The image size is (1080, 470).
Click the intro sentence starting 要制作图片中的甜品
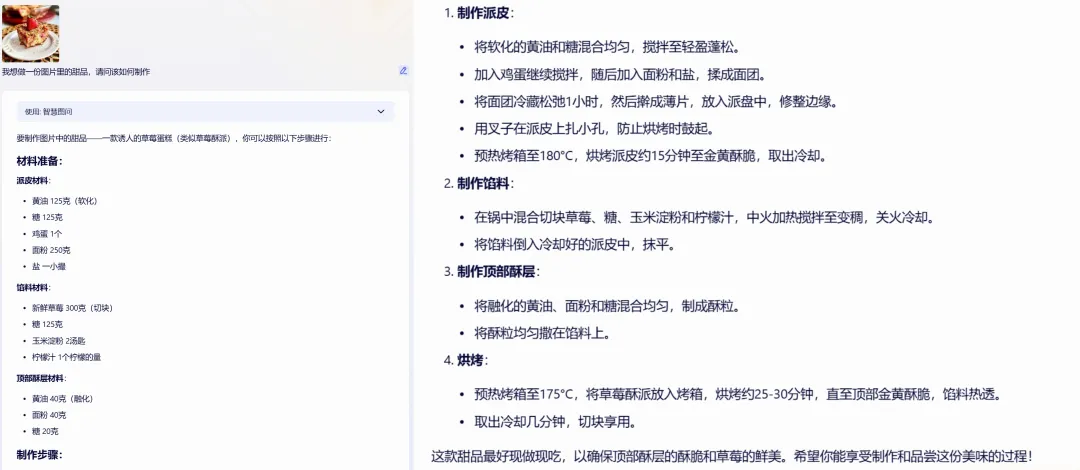click(173, 138)
